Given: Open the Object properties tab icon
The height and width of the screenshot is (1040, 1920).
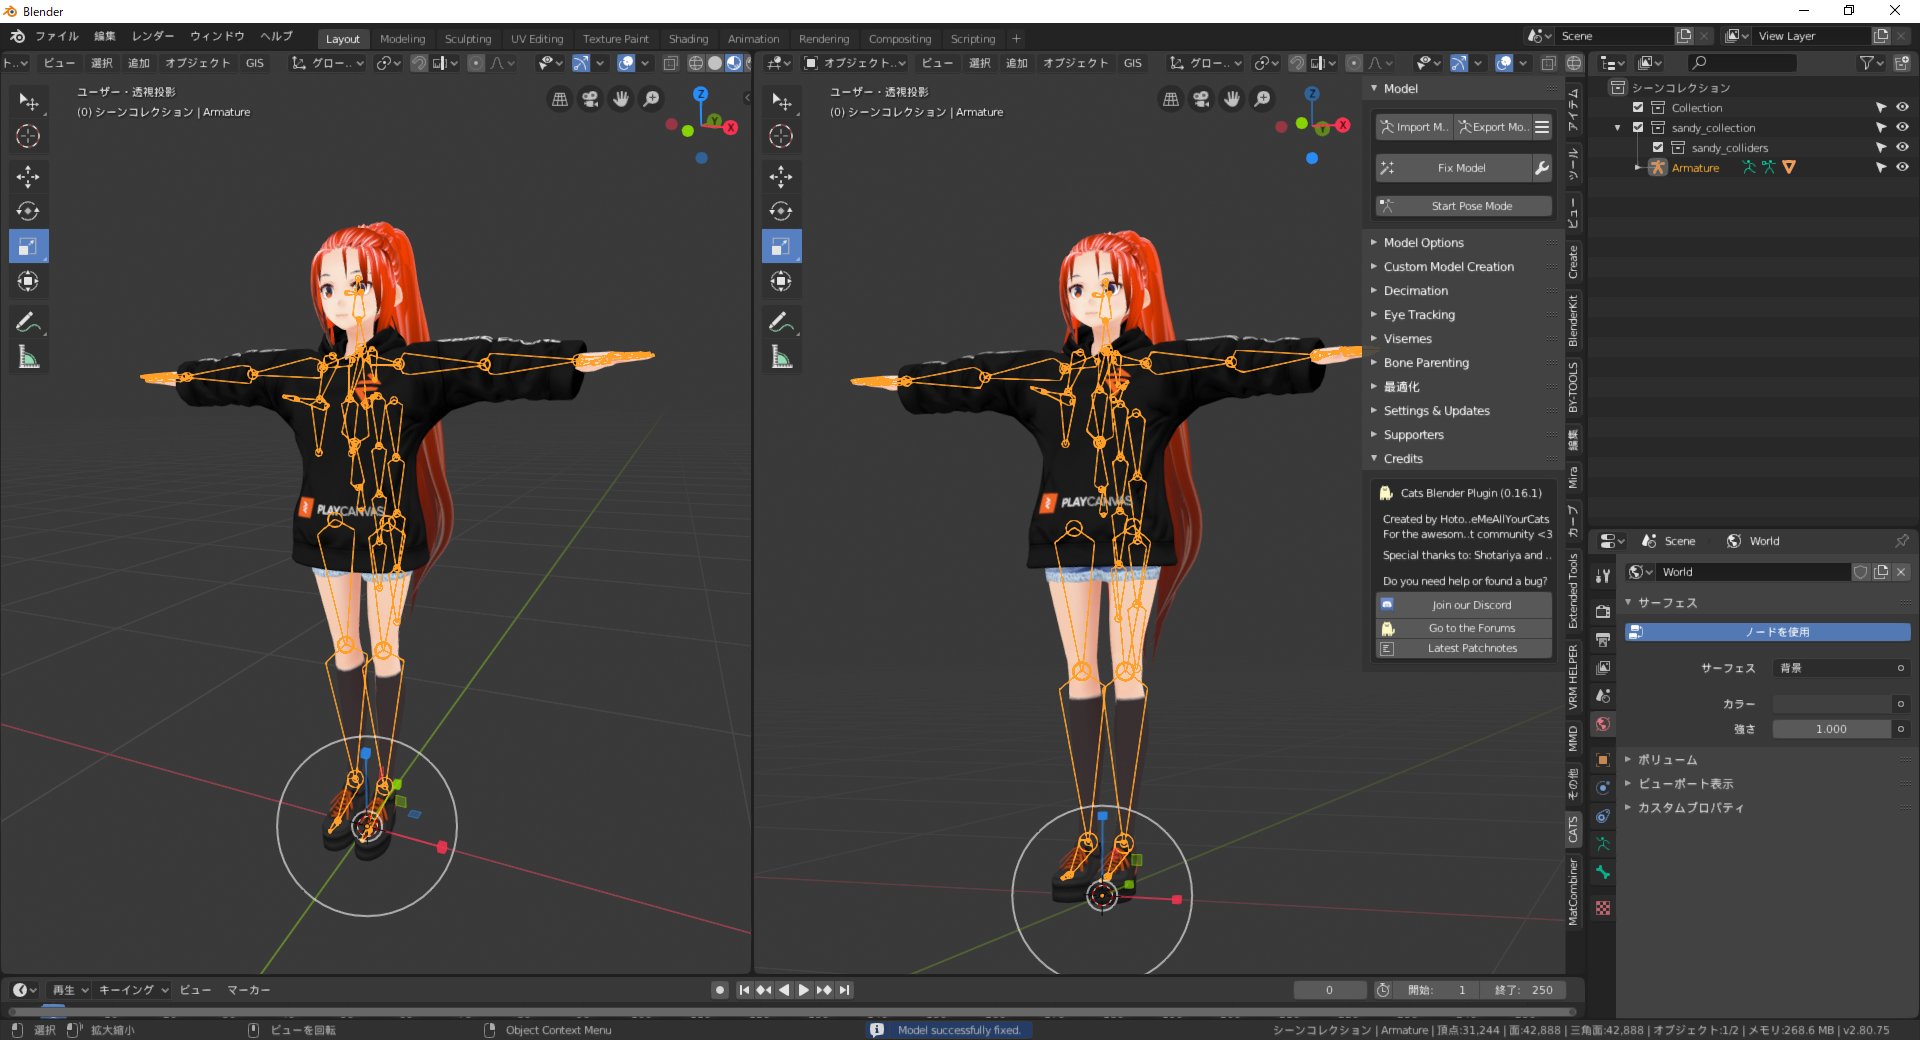Looking at the screenshot, I should (1603, 760).
